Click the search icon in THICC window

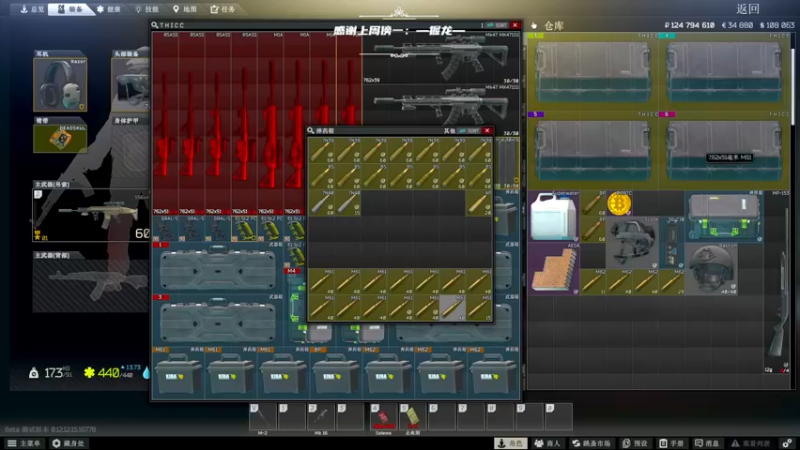pos(155,25)
